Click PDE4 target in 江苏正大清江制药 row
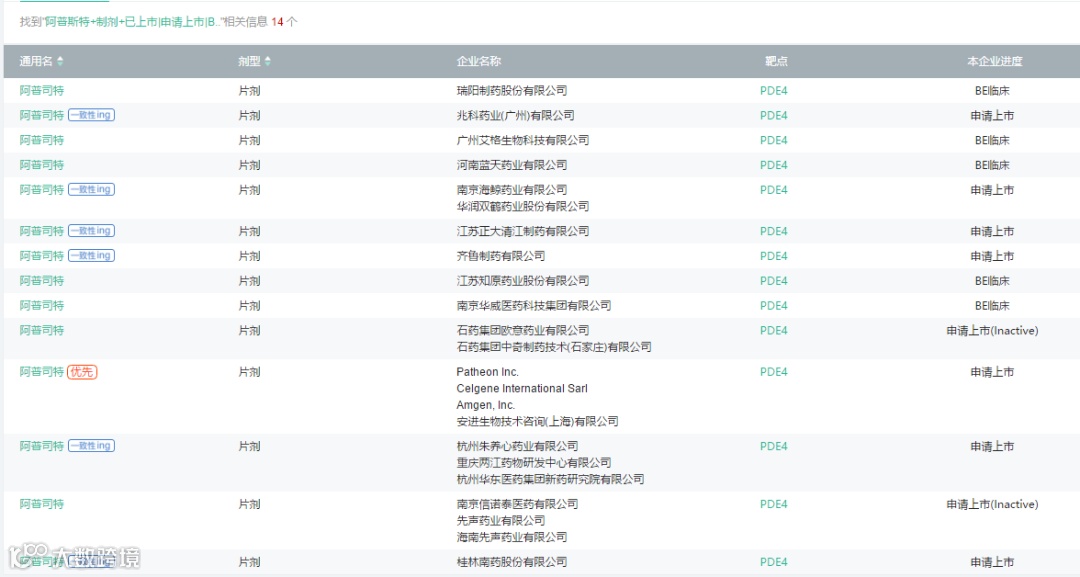Viewport: 1080px width, 577px height. [x=773, y=231]
